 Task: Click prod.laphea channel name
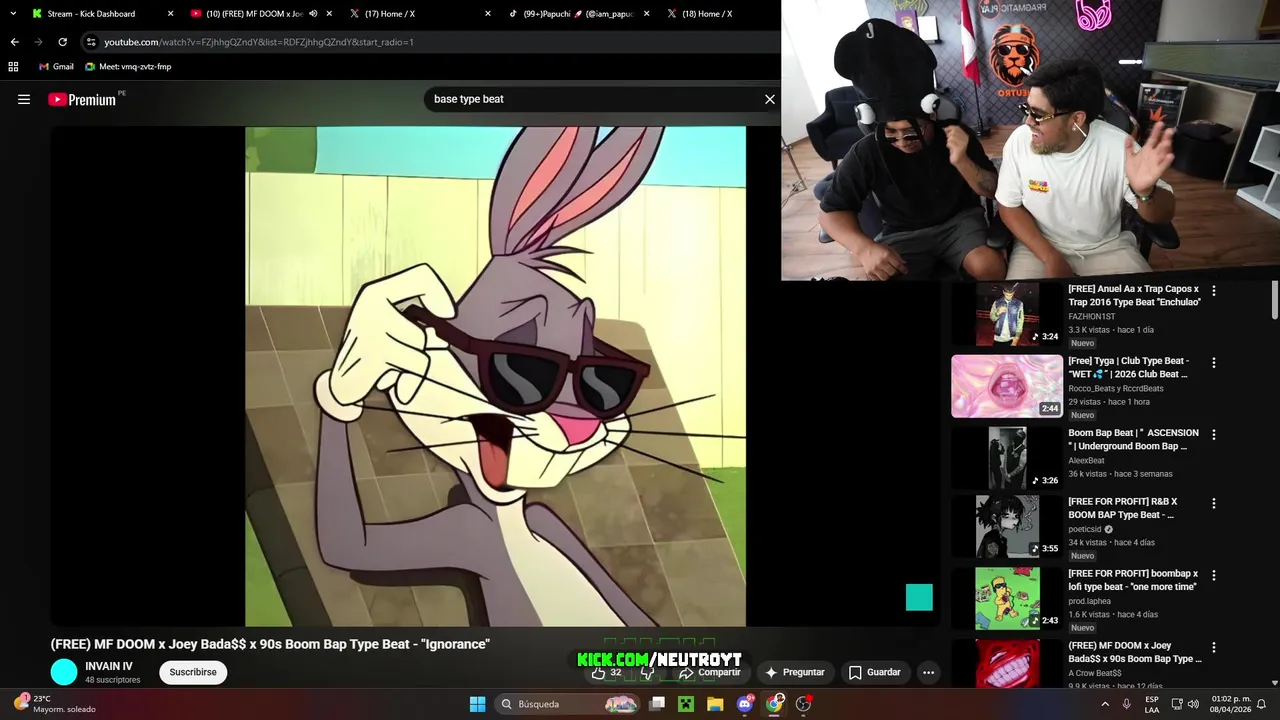pyautogui.click(x=1090, y=601)
